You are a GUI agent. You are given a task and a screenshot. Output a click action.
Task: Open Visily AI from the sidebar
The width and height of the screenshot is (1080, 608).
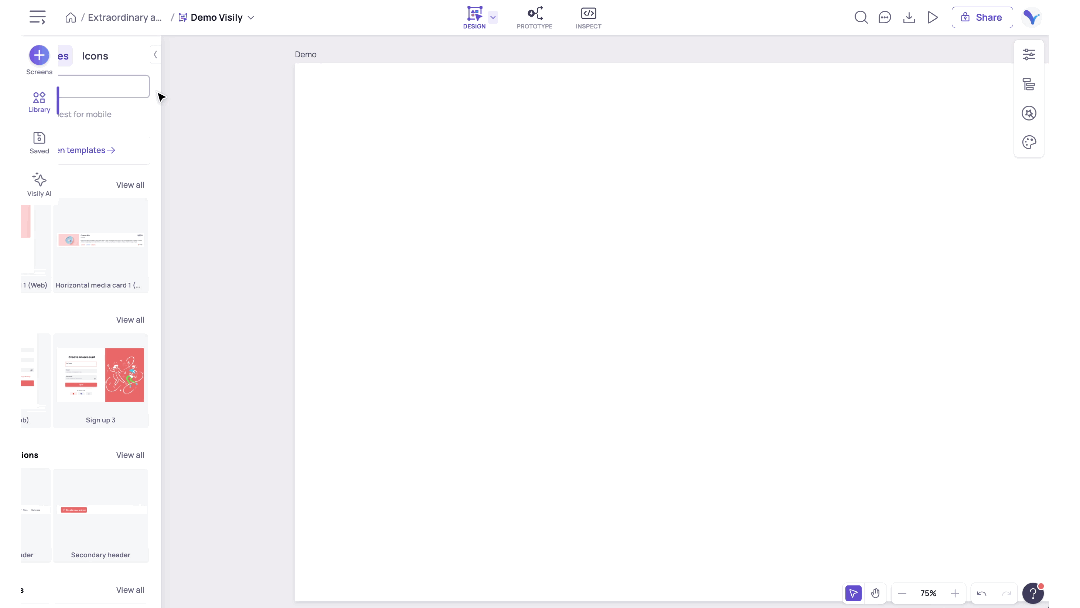coord(39,181)
